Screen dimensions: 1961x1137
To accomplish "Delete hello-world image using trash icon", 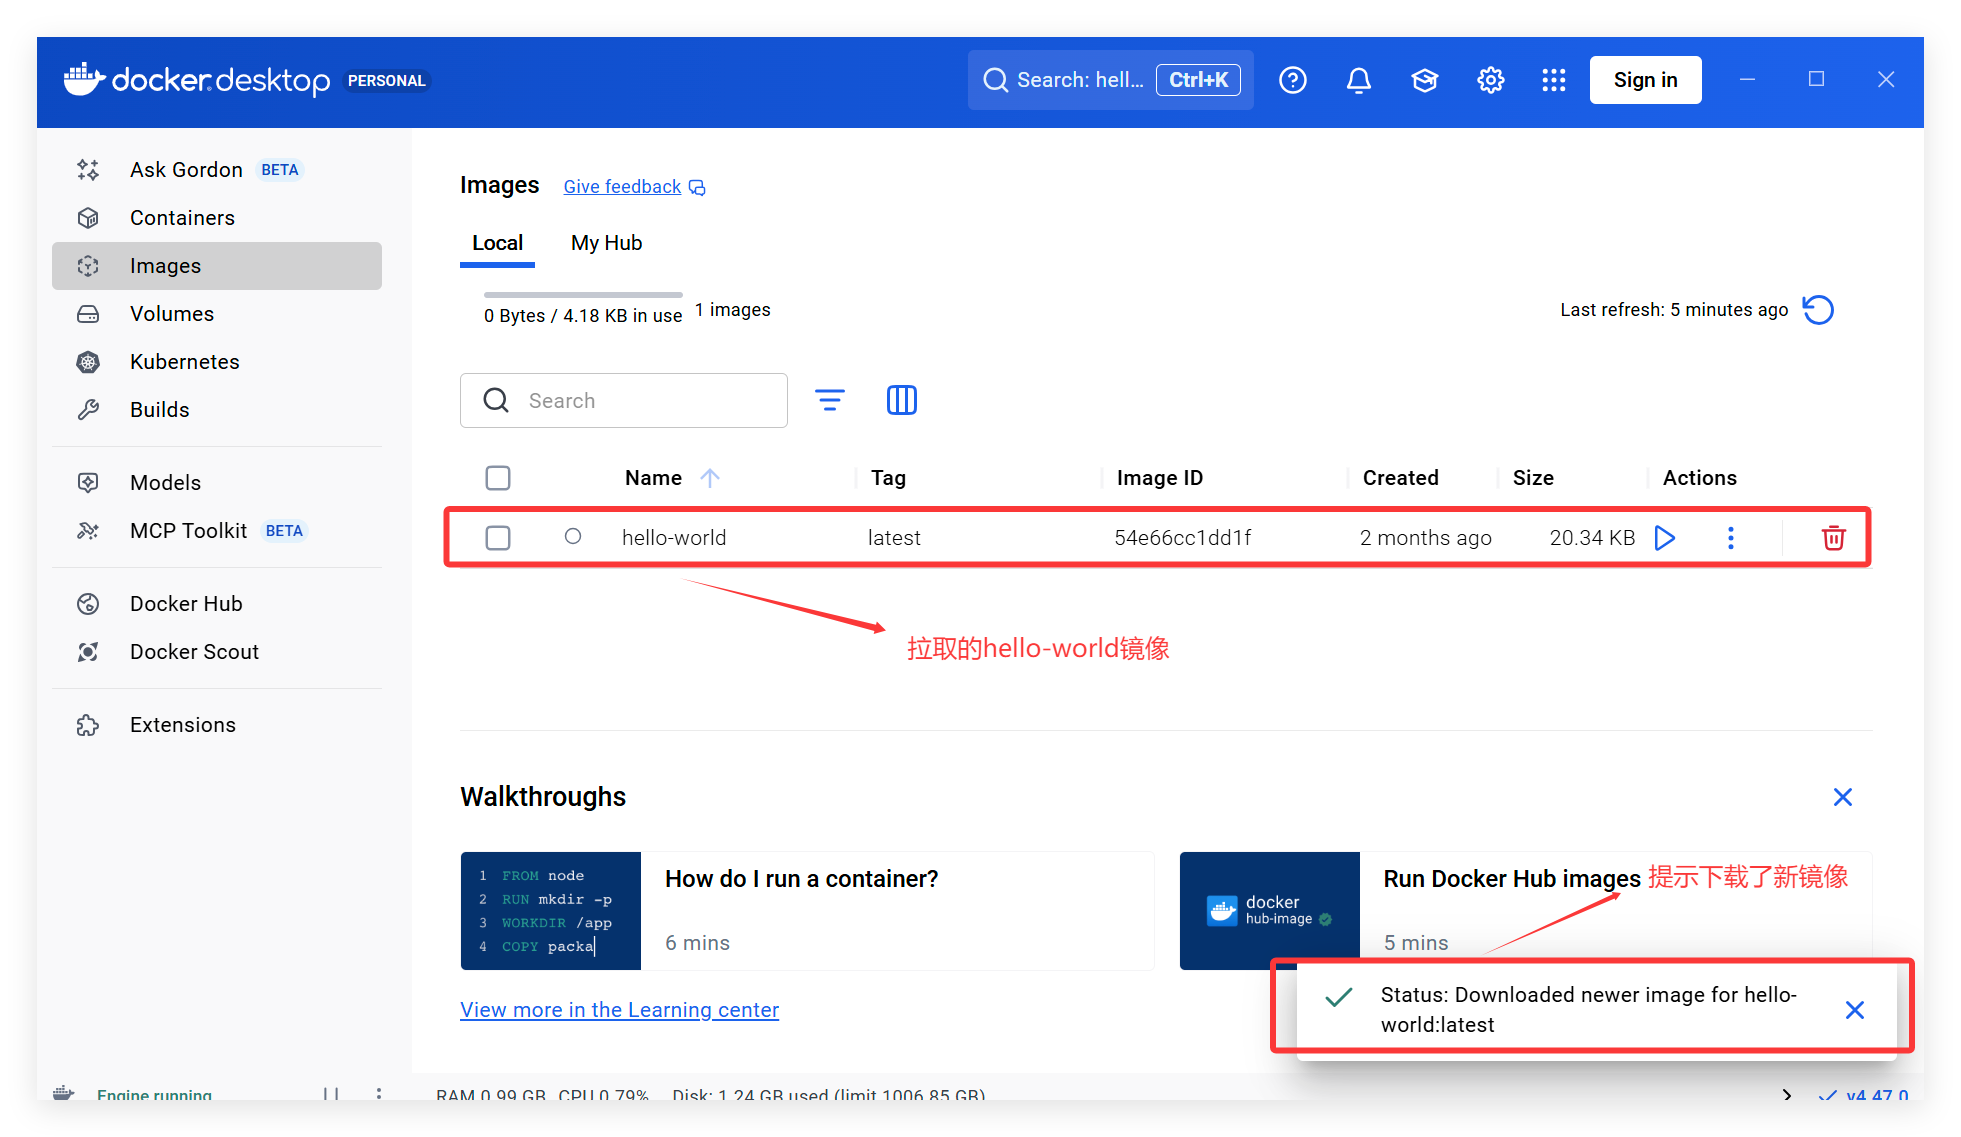I will pos(1833,538).
